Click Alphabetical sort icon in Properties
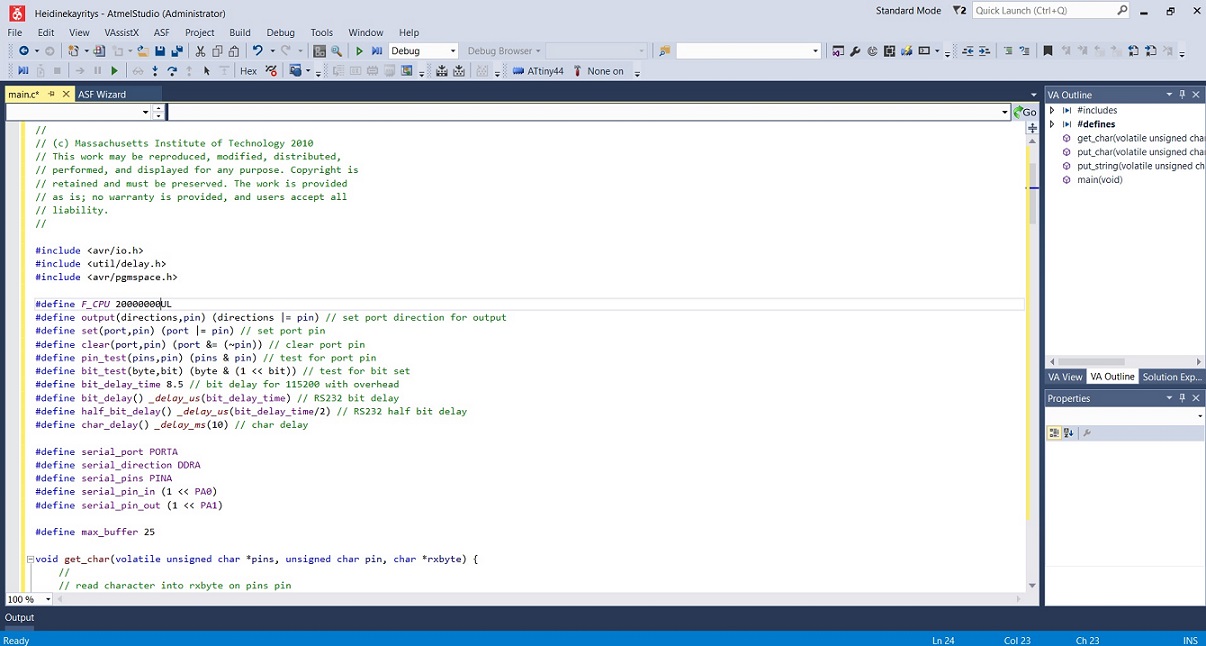Image resolution: width=1206 pixels, height=646 pixels. [x=1068, y=433]
